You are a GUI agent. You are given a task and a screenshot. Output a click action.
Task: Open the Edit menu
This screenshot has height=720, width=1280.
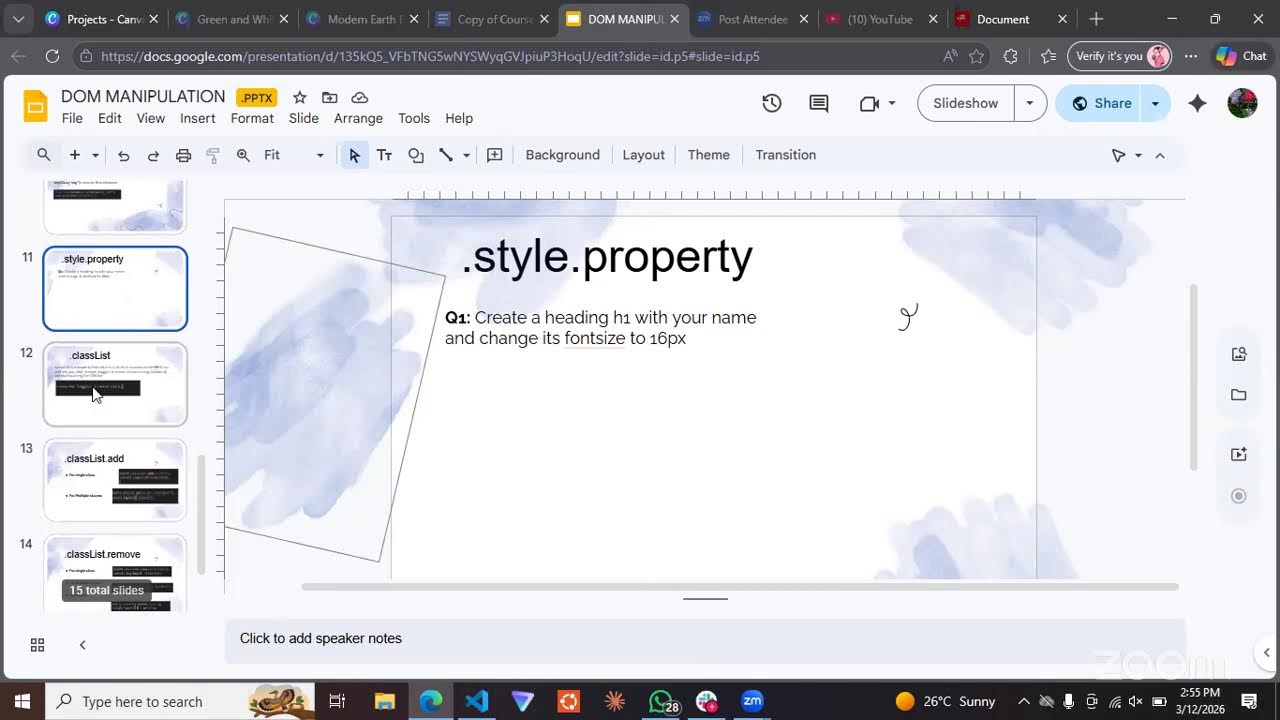click(110, 118)
